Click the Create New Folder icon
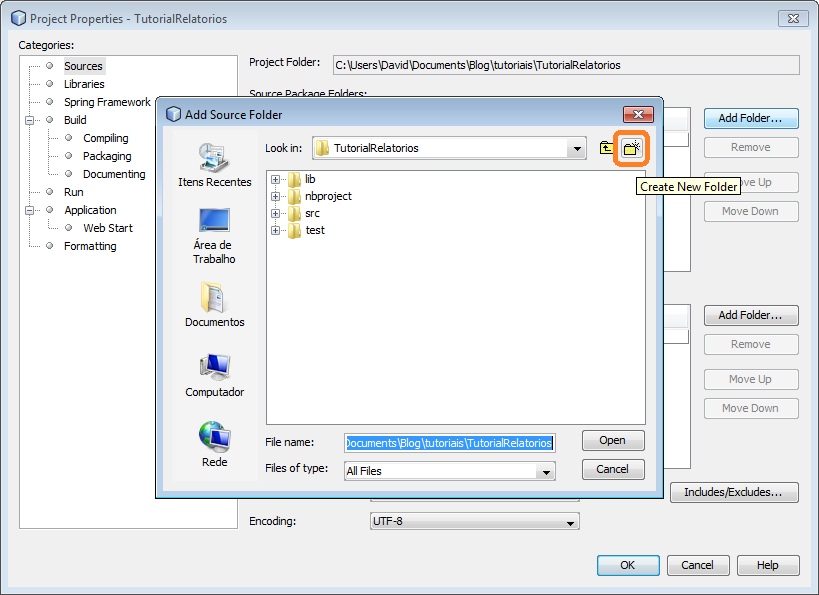This screenshot has width=819, height=595. (x=631, y=148)
